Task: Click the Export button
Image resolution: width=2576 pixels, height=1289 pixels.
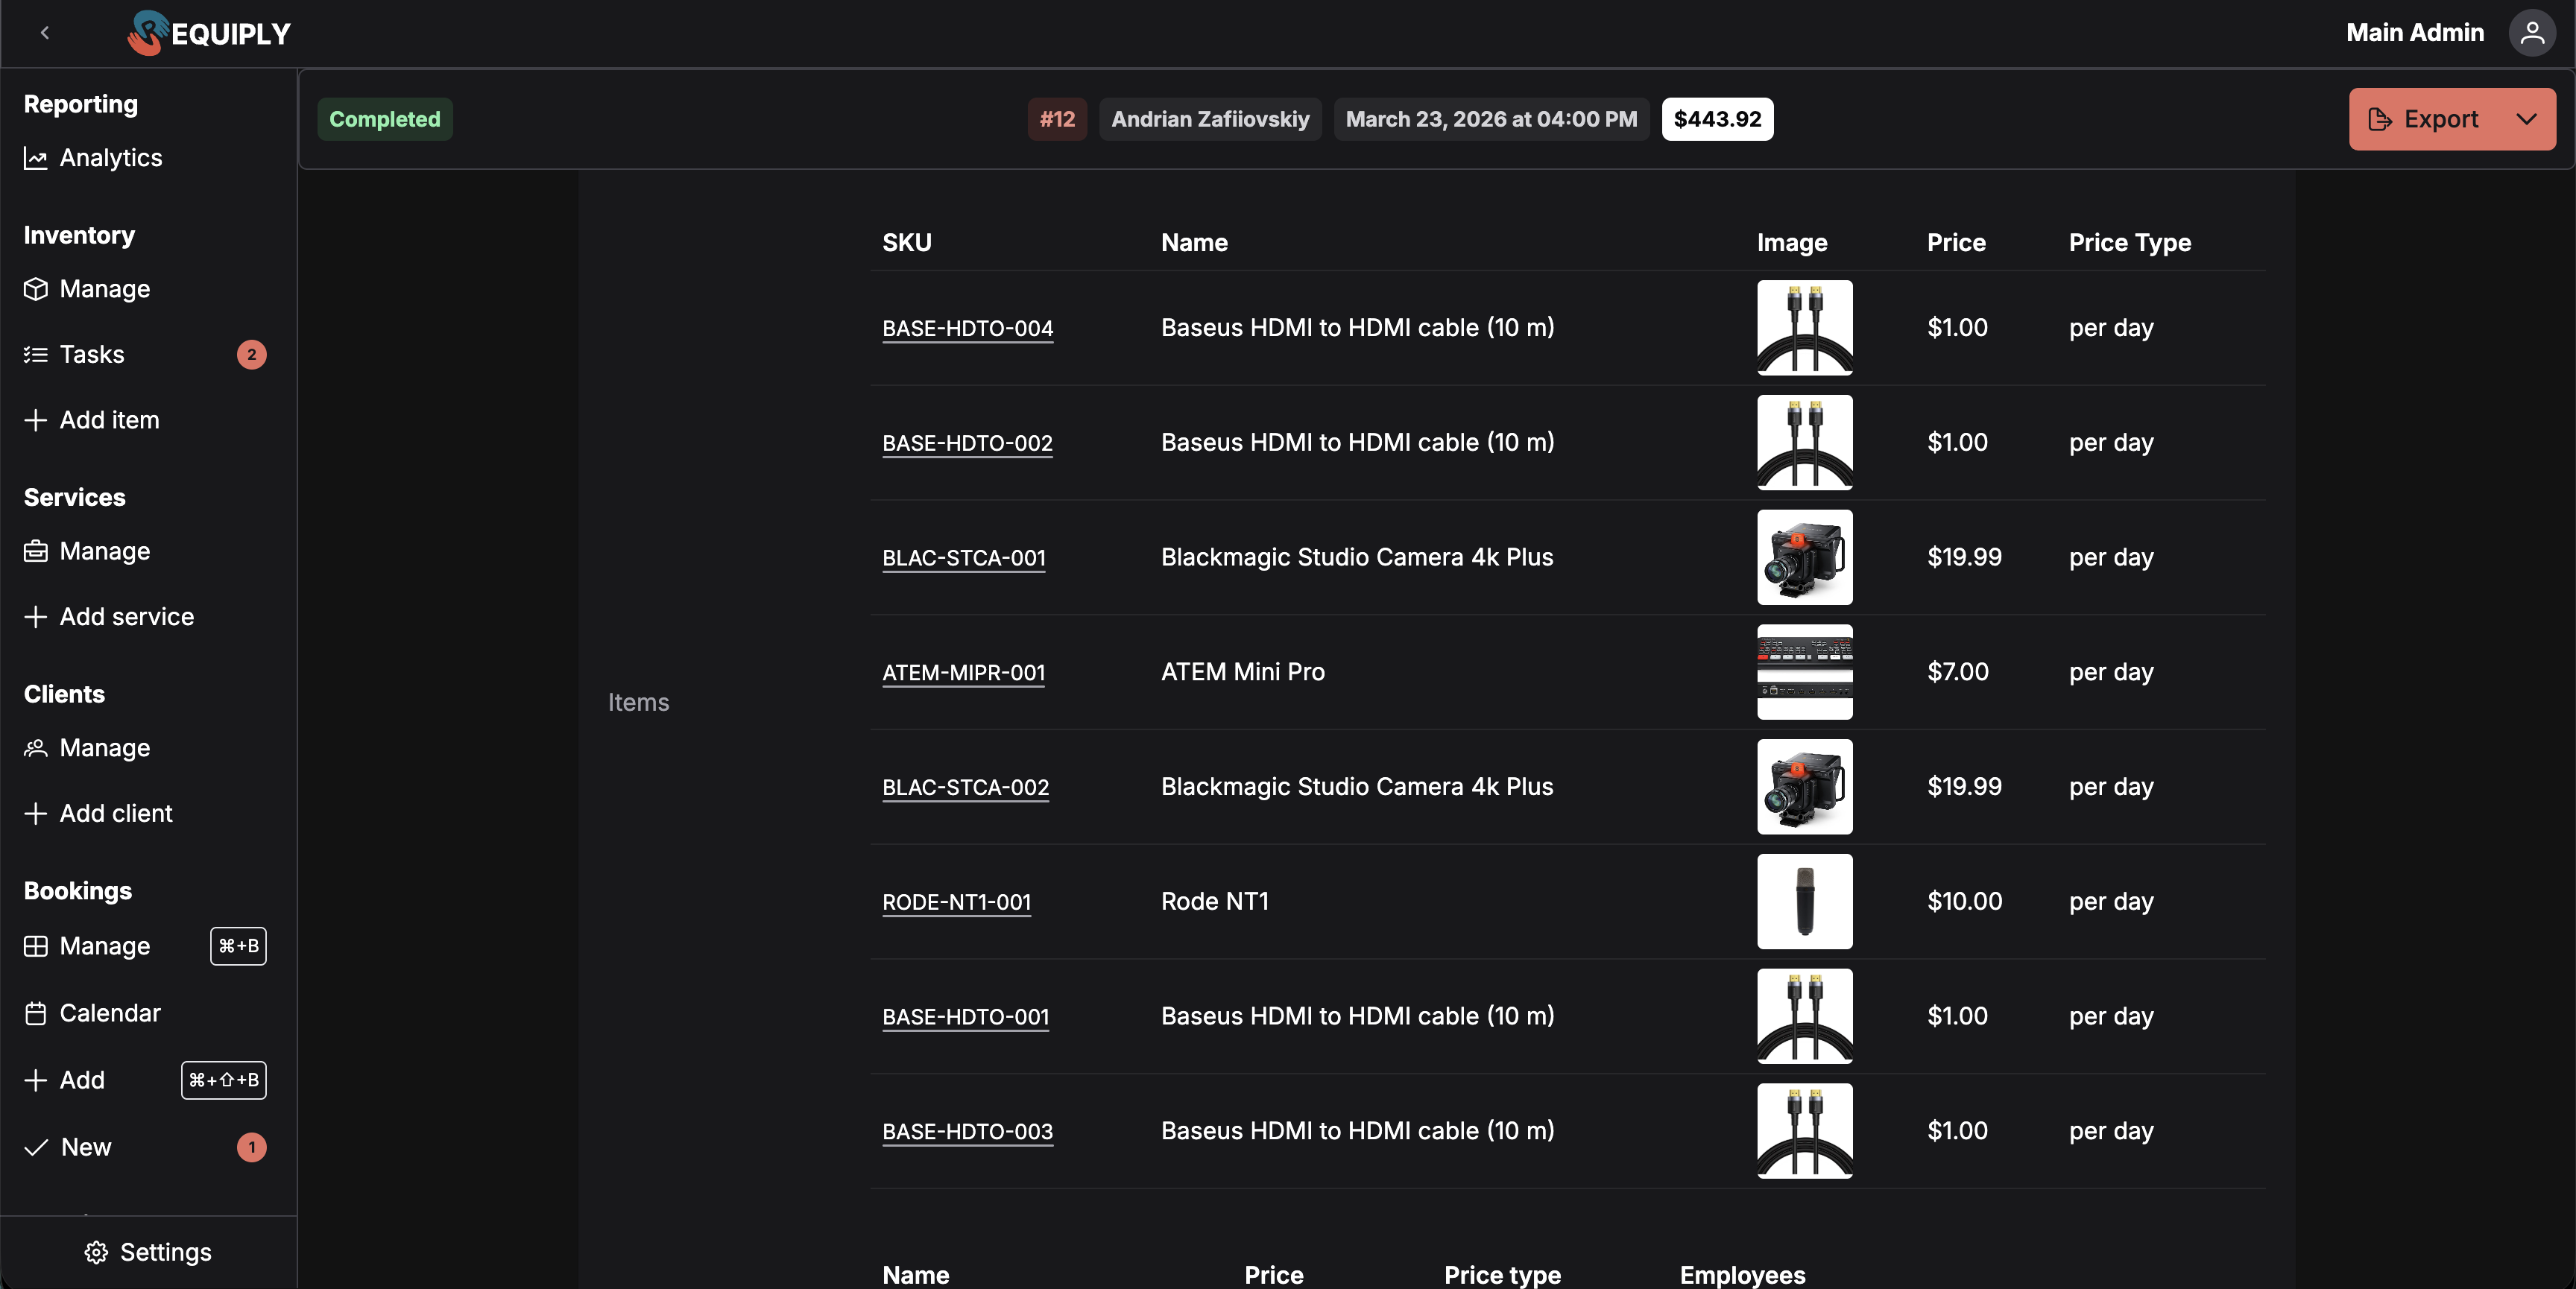Action: pyautogui.click(x=2423, y=119)
